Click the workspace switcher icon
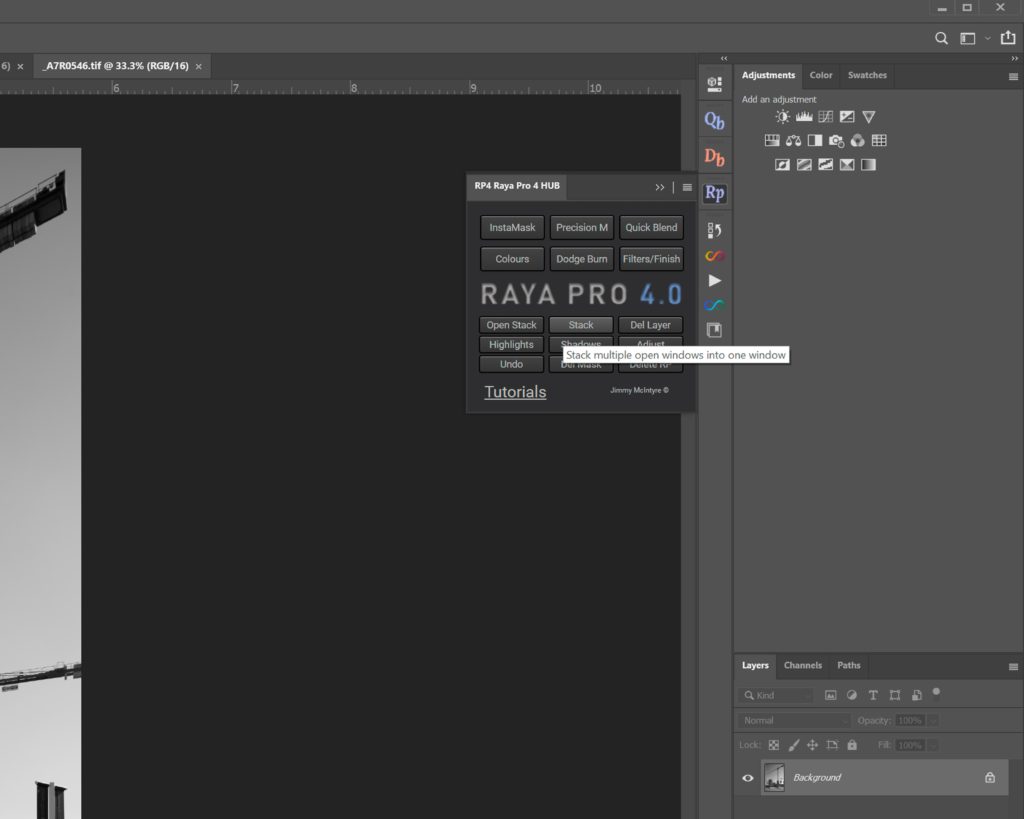 (968, 39)
